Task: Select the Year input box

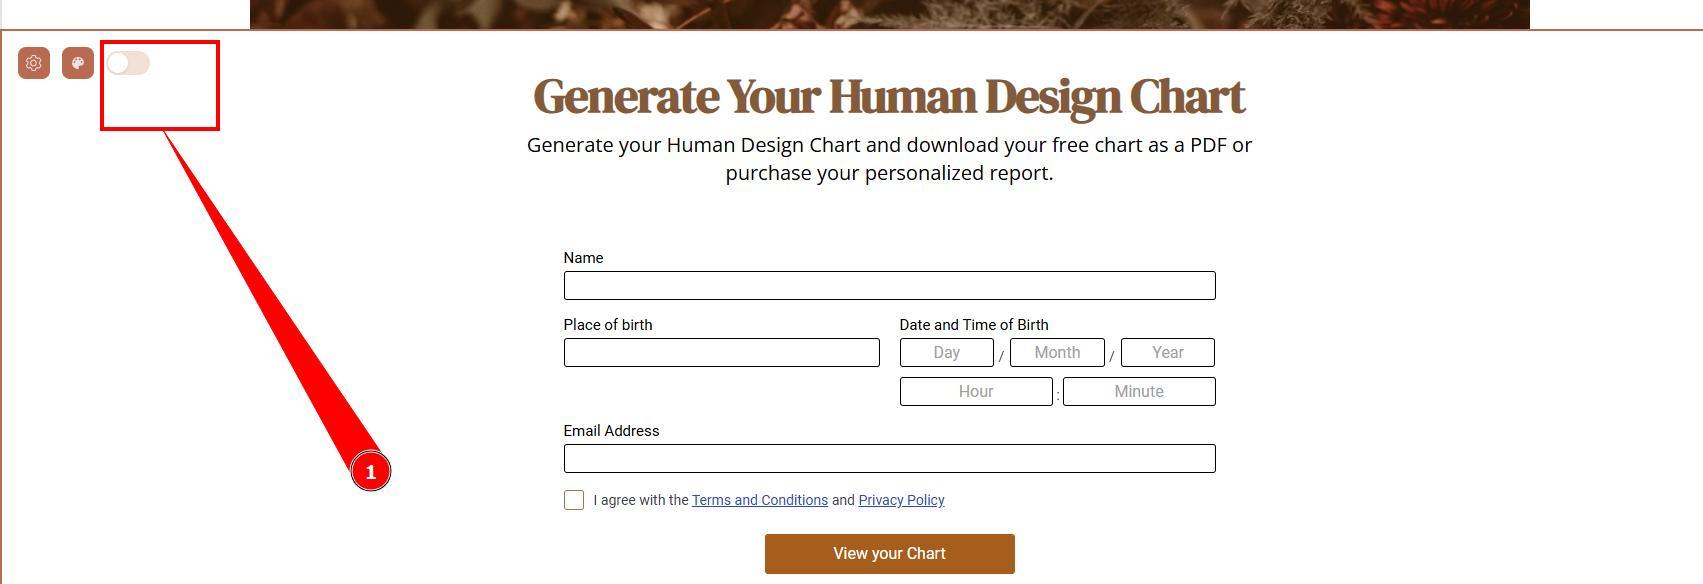Action: tap(1167, 353)
